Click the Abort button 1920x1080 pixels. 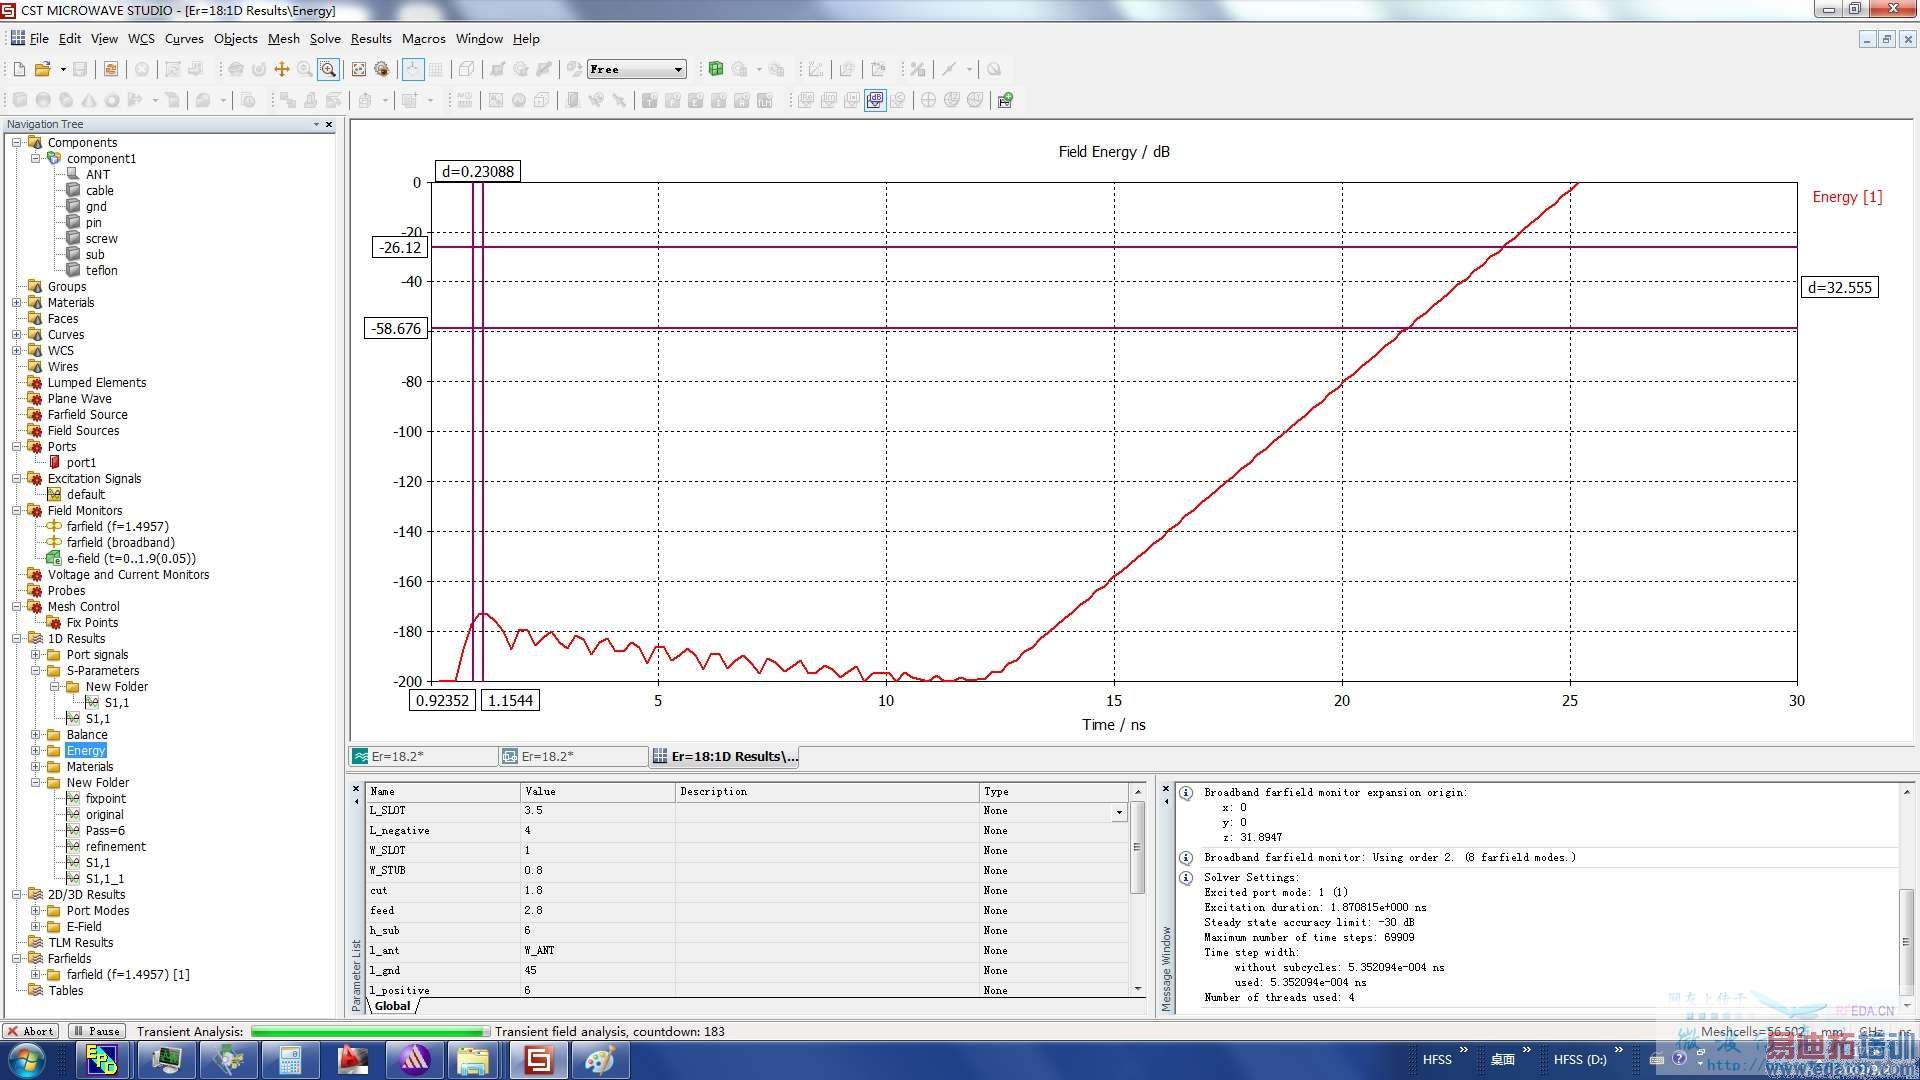pos(30,1031)
